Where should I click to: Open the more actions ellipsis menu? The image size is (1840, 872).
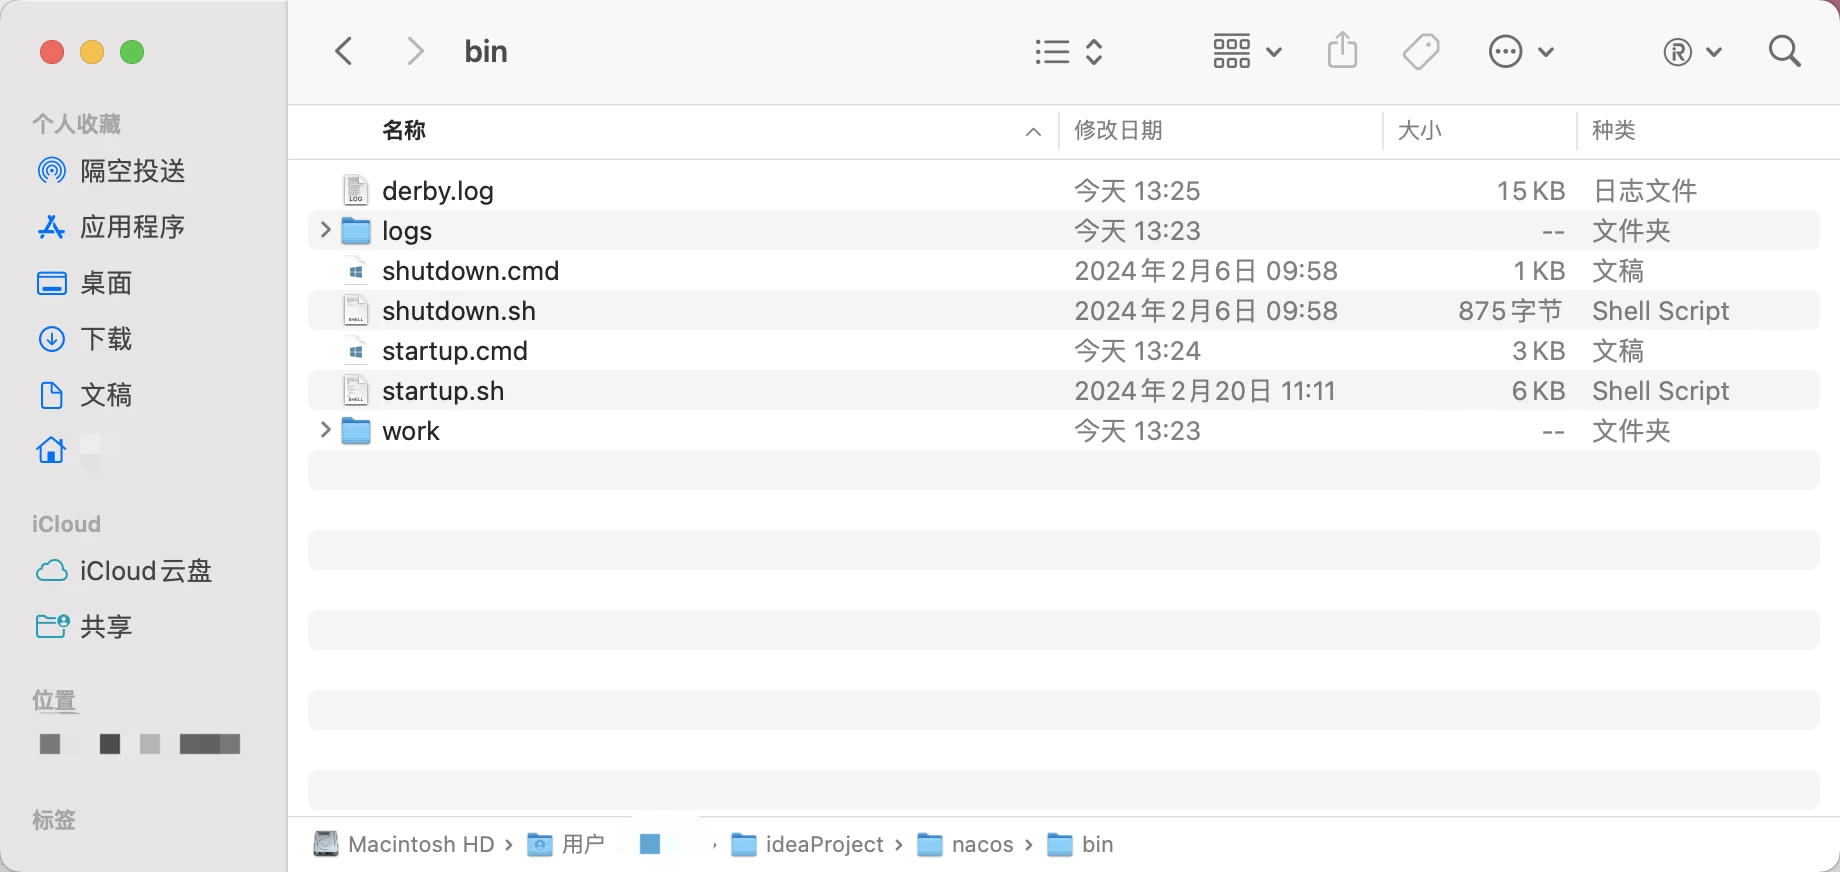(1520, 51)
